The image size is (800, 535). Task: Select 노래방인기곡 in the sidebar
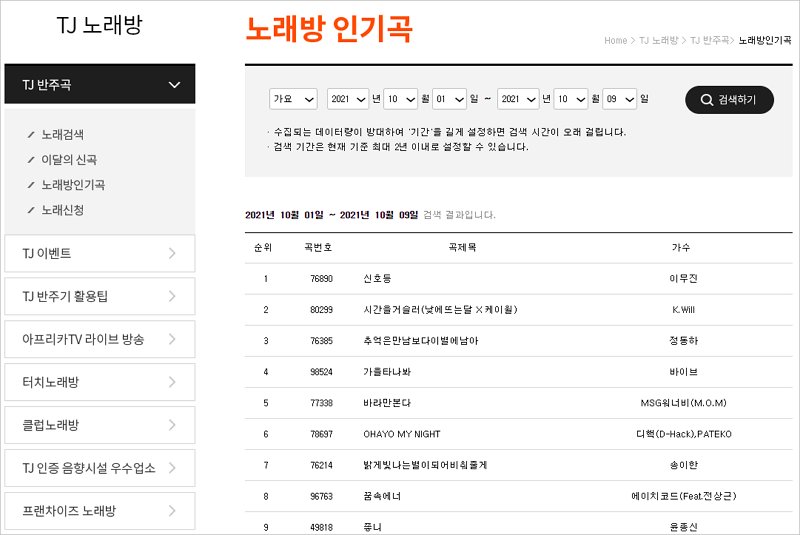72,185
